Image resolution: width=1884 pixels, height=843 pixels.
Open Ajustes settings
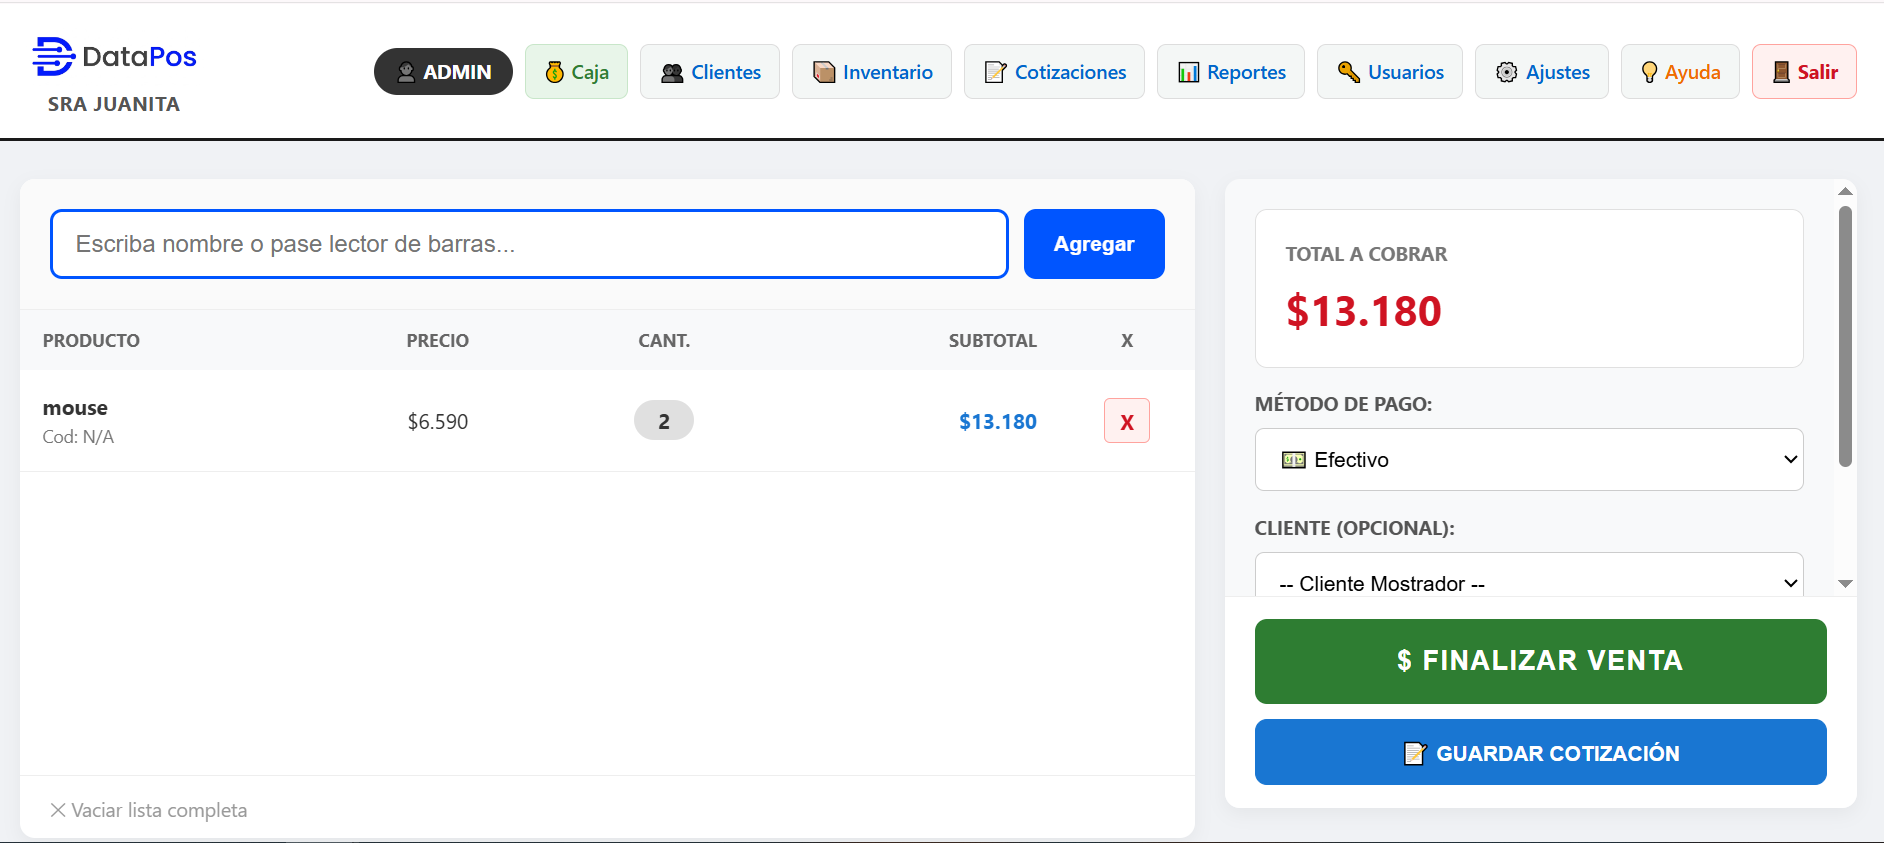pos(1542,72)
